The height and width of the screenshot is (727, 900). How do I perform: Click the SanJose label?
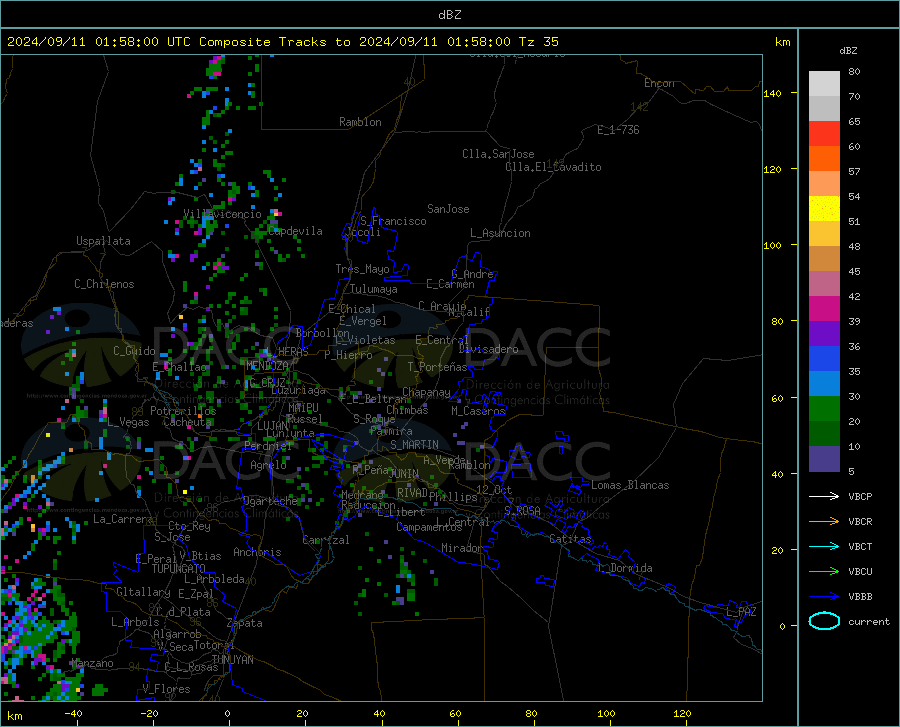click(x=448, y=209)
